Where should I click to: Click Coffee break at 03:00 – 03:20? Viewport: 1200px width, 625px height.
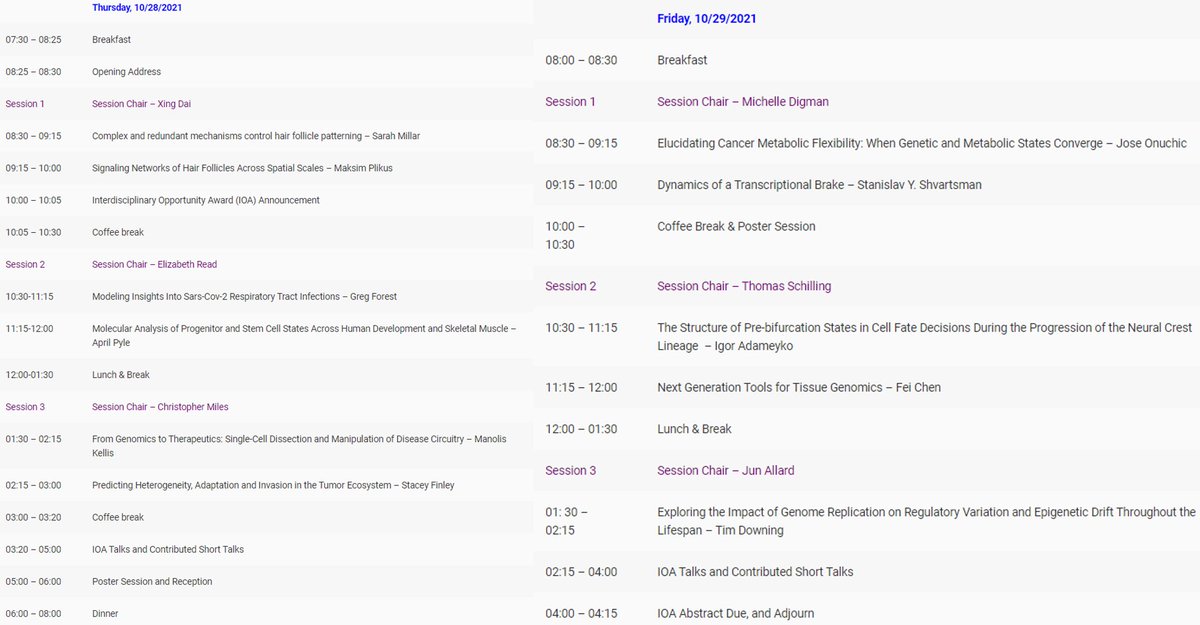[x=118, y=517]
